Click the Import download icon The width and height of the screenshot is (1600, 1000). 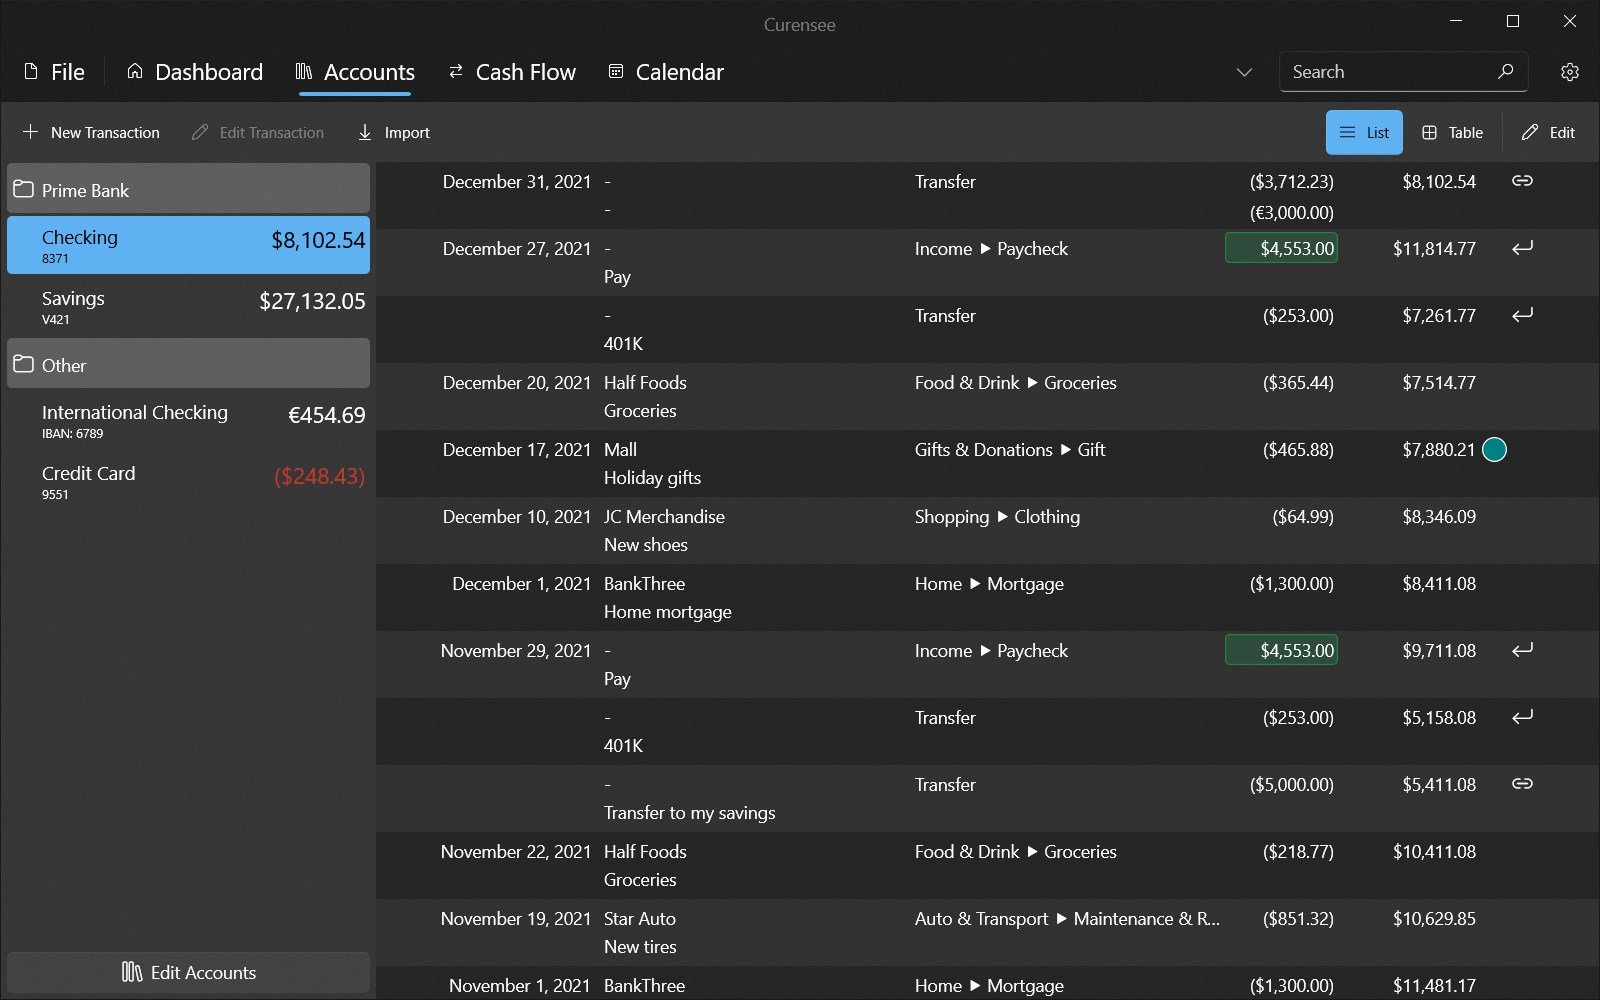pos(365,132)
